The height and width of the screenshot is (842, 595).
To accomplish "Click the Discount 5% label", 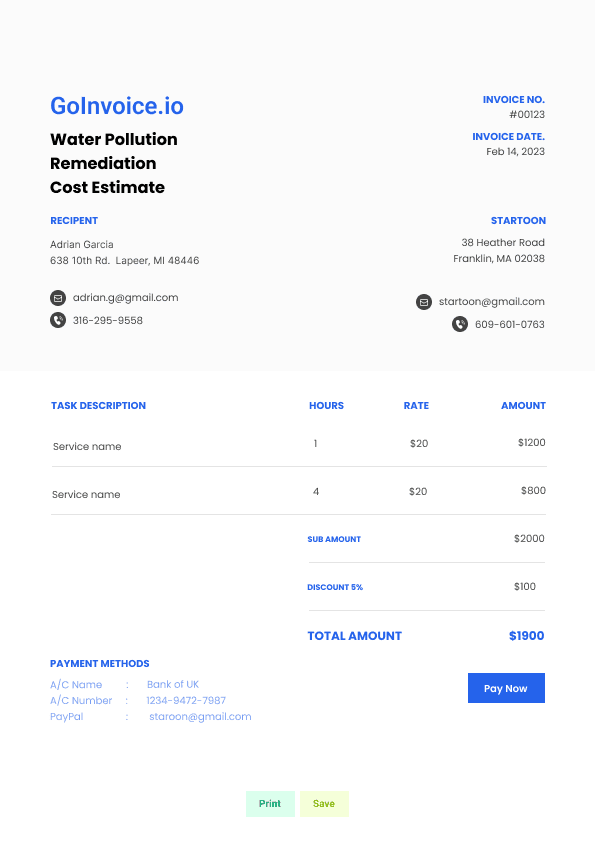I will point(335,587).
